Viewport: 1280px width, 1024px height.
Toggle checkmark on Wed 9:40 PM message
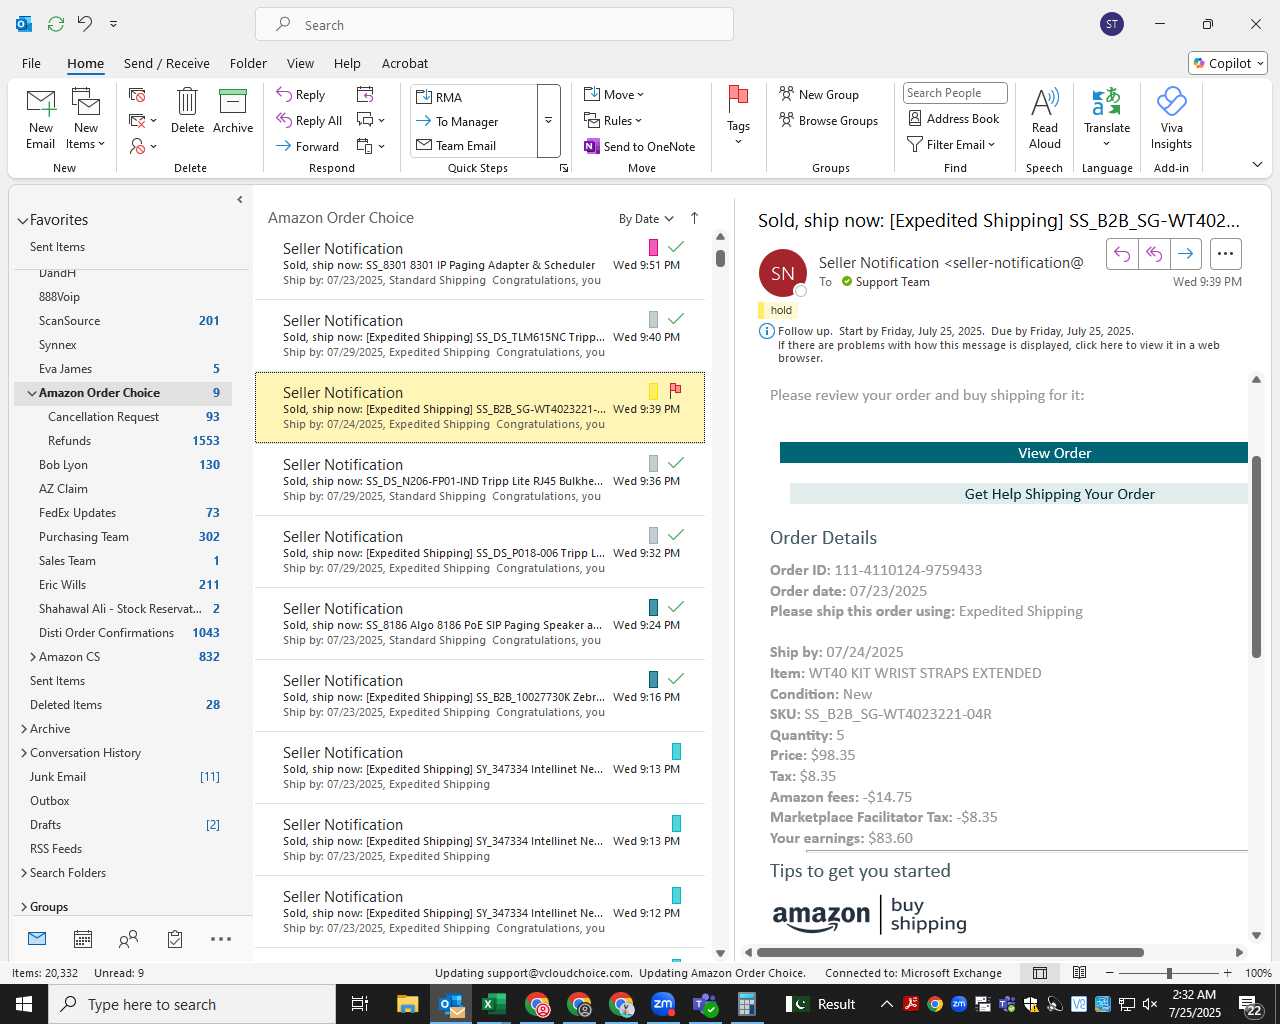pos(676,318)
